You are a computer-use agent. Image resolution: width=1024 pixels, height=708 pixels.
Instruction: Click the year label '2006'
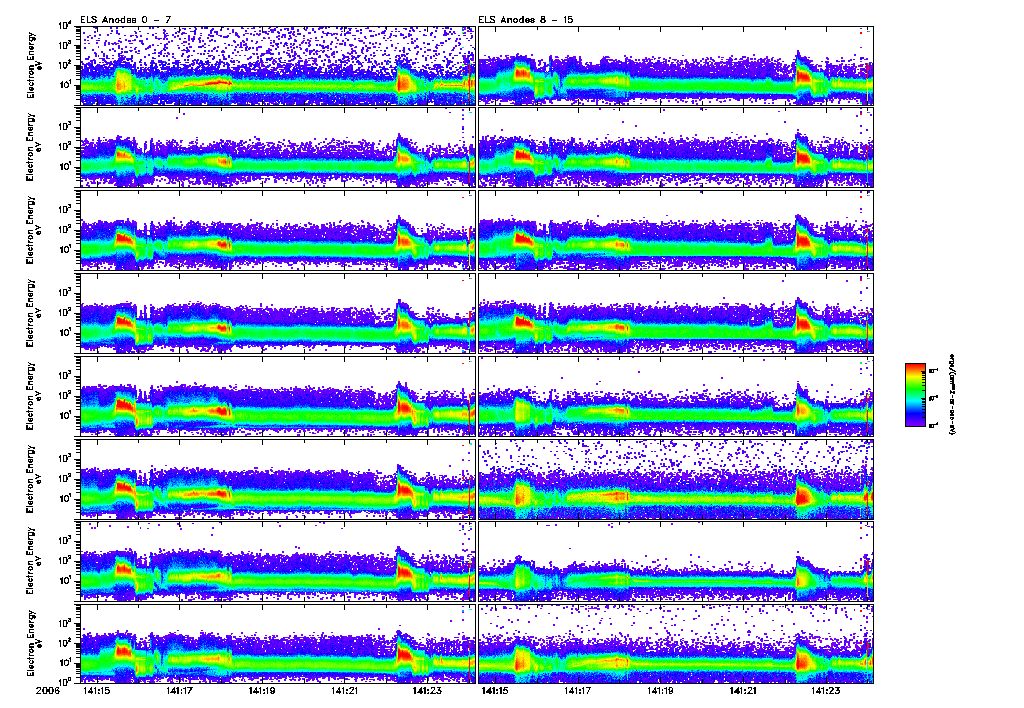[48, 690]
